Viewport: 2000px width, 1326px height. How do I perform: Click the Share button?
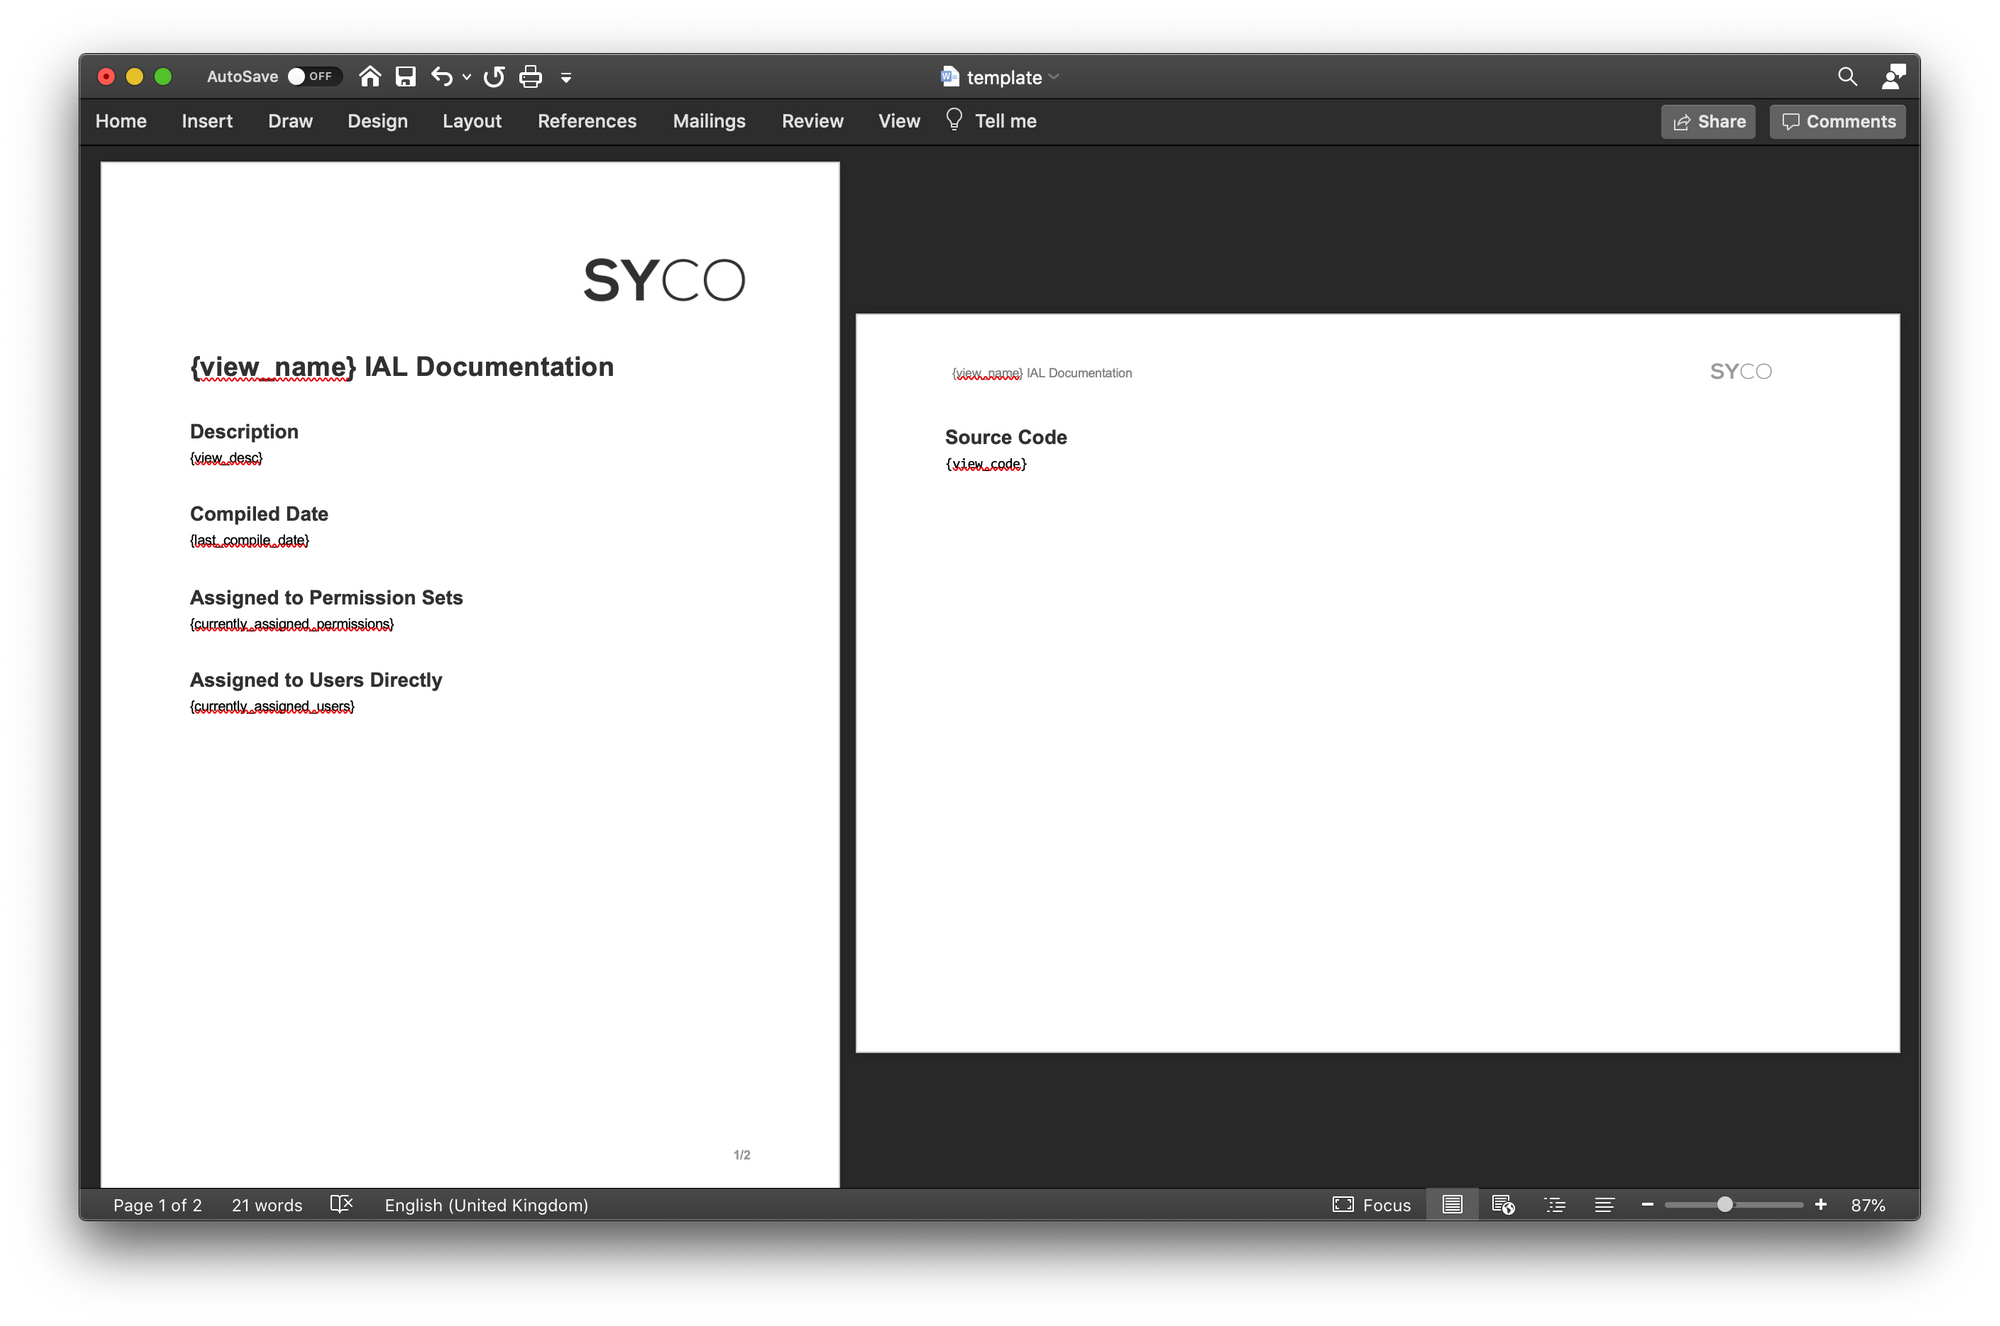(1708, 122)
